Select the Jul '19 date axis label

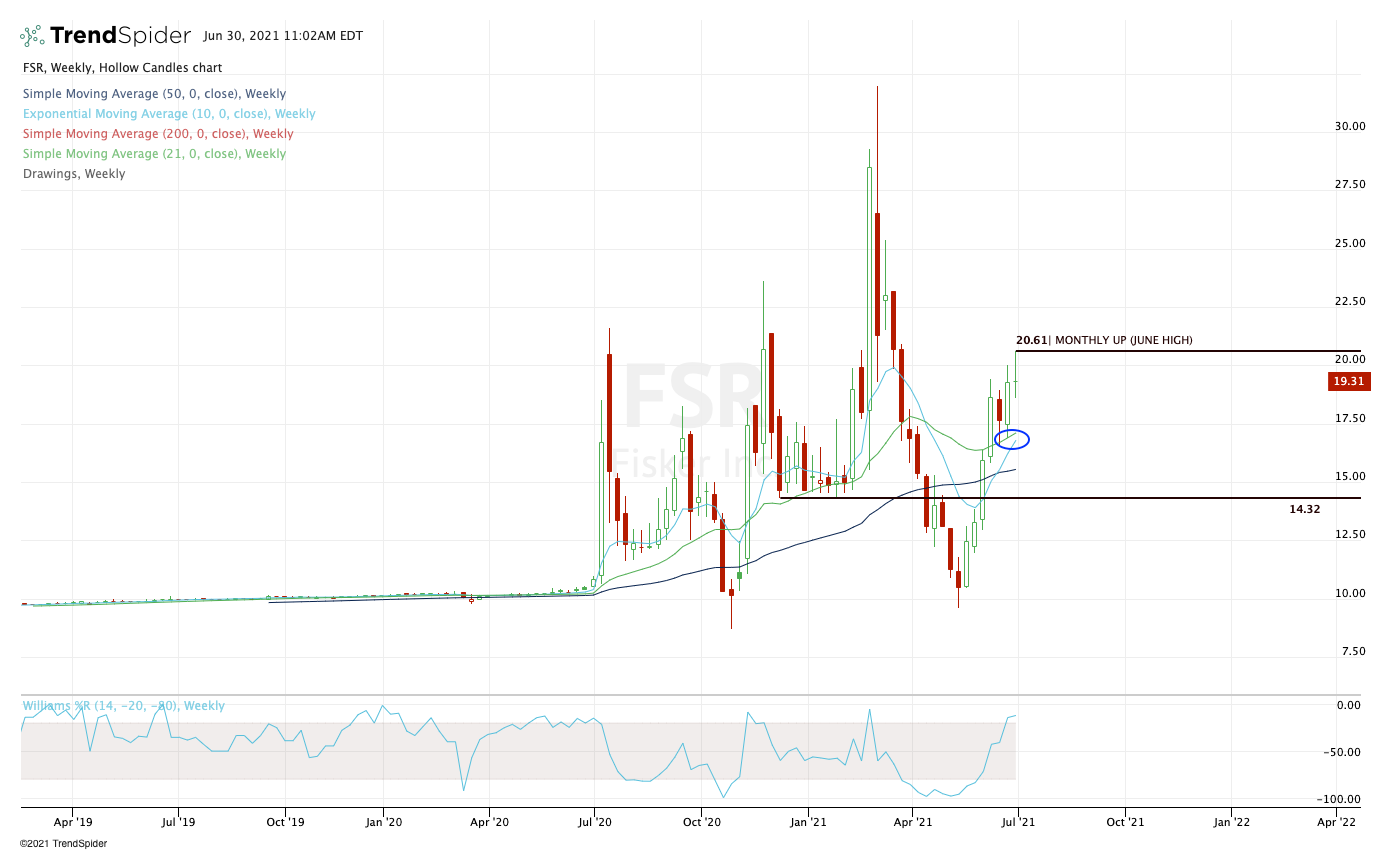tap(178, 823)
